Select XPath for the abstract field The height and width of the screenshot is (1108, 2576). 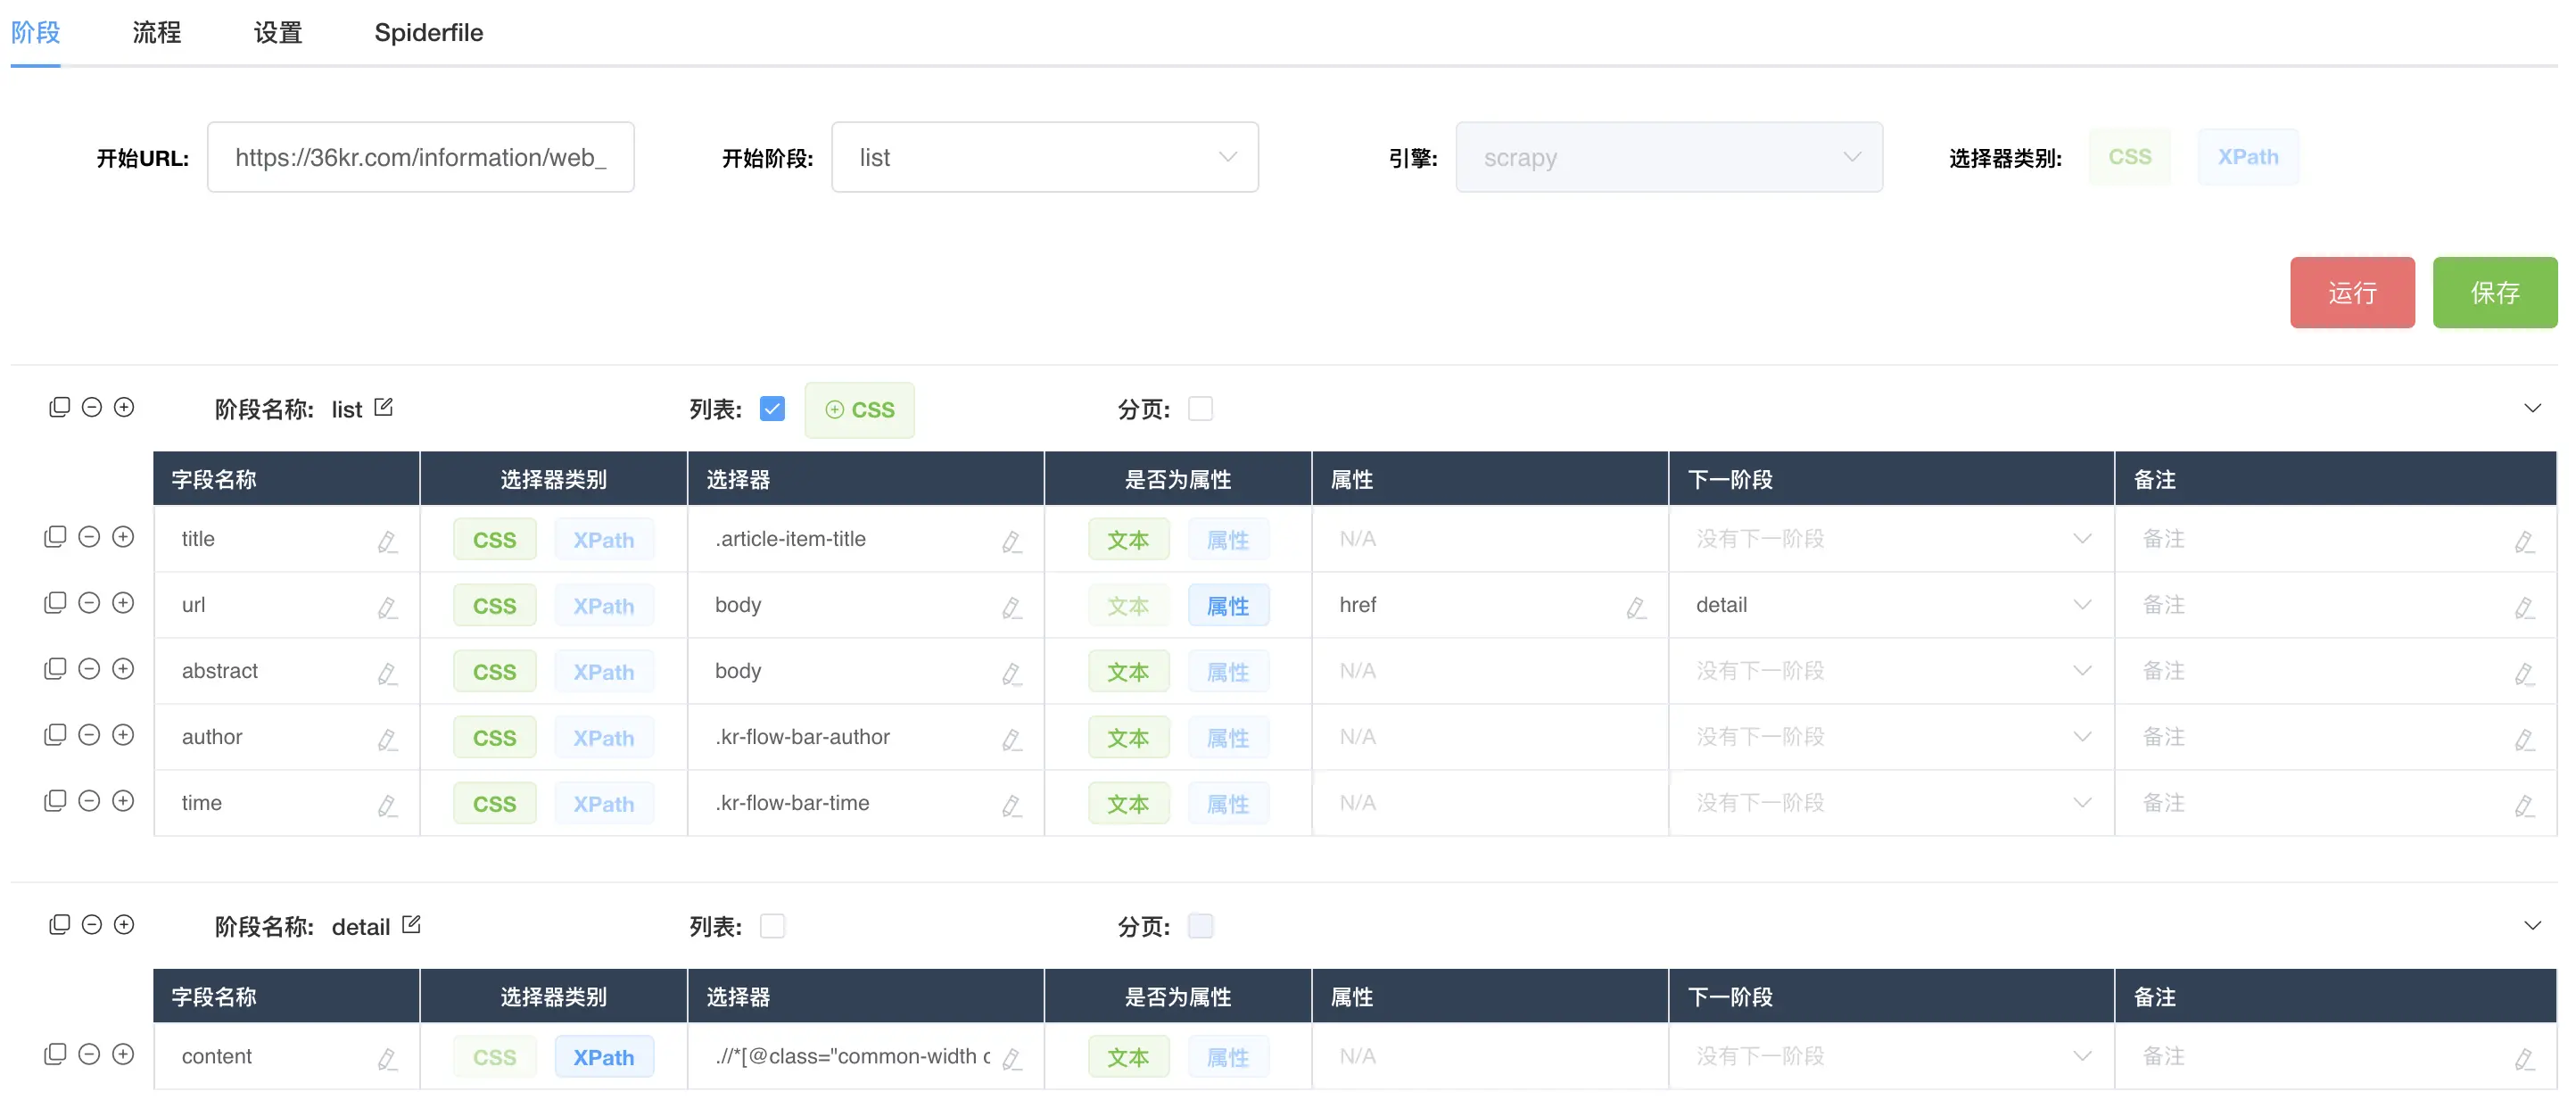coord(603,672)
